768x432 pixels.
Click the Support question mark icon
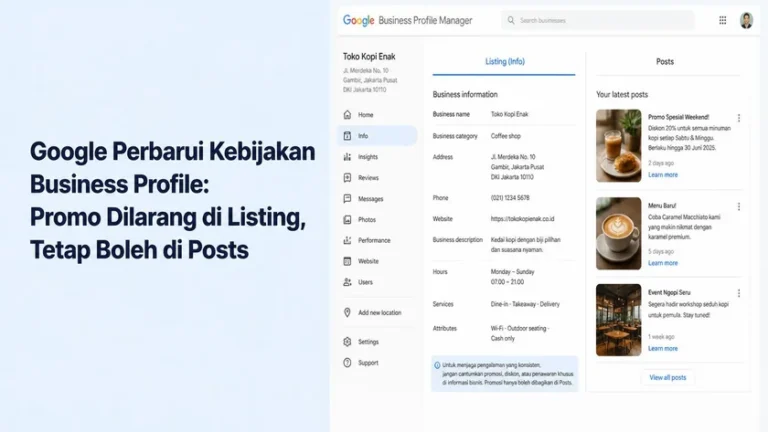point(347,363)
